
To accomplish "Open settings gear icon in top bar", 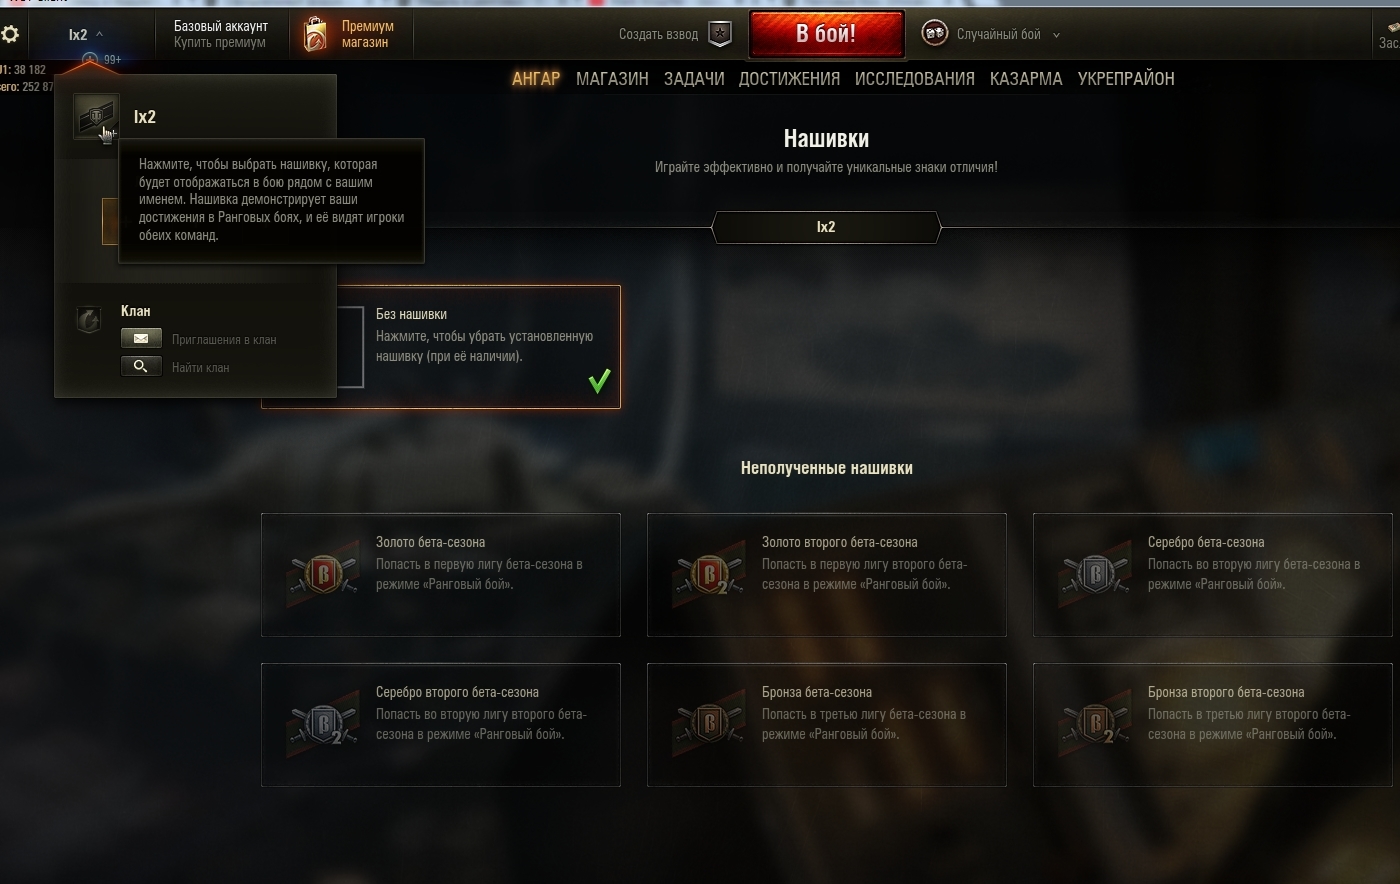I will click(x=10, y=35).
